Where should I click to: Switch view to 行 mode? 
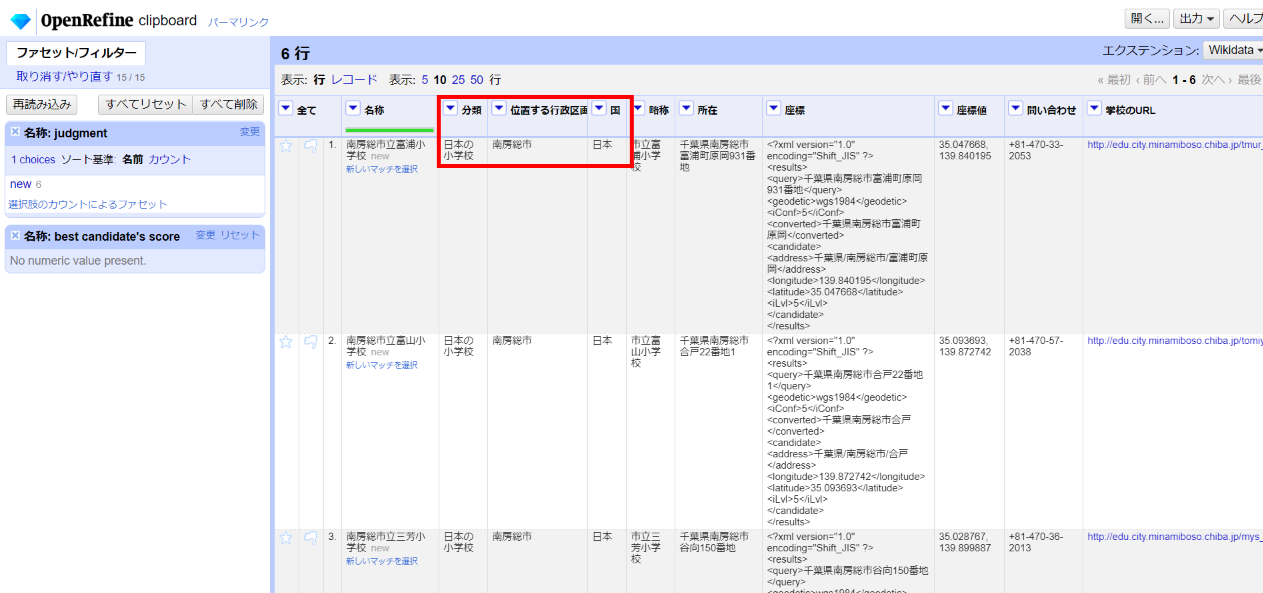click(x=319, y=79)
